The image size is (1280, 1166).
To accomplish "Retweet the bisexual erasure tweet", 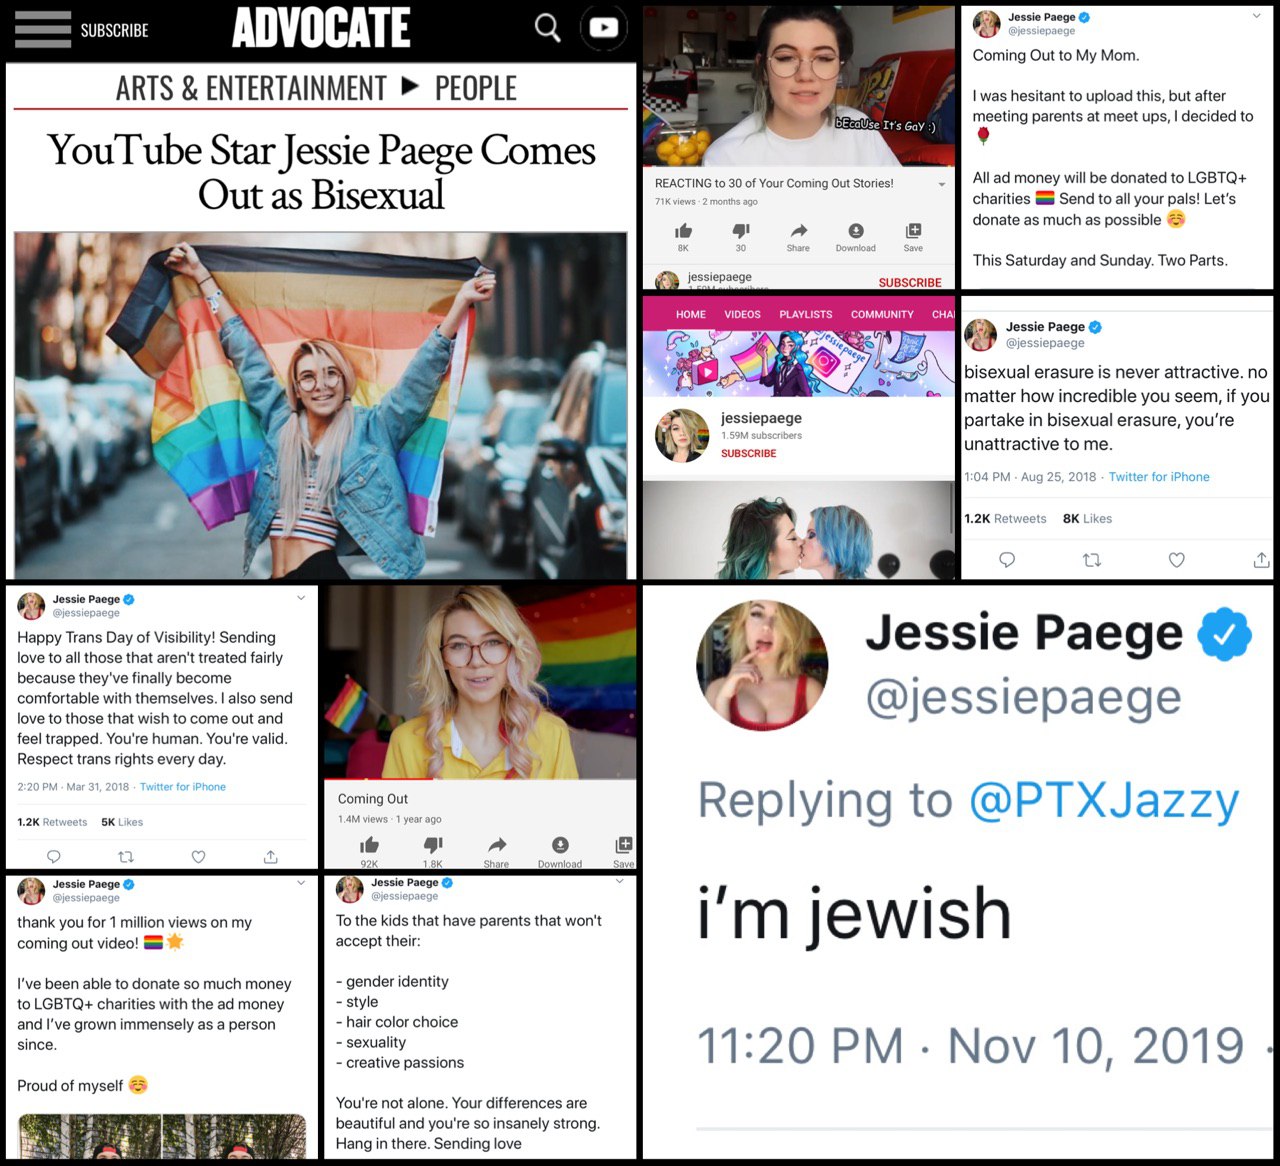I will (1092, 560).
